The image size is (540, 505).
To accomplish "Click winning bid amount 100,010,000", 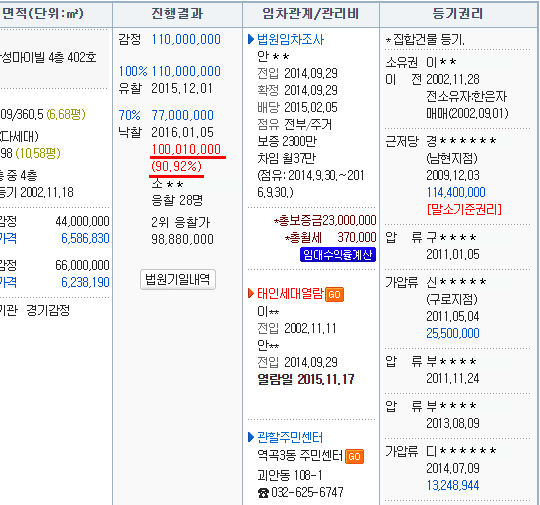I will tap(186, 149).
